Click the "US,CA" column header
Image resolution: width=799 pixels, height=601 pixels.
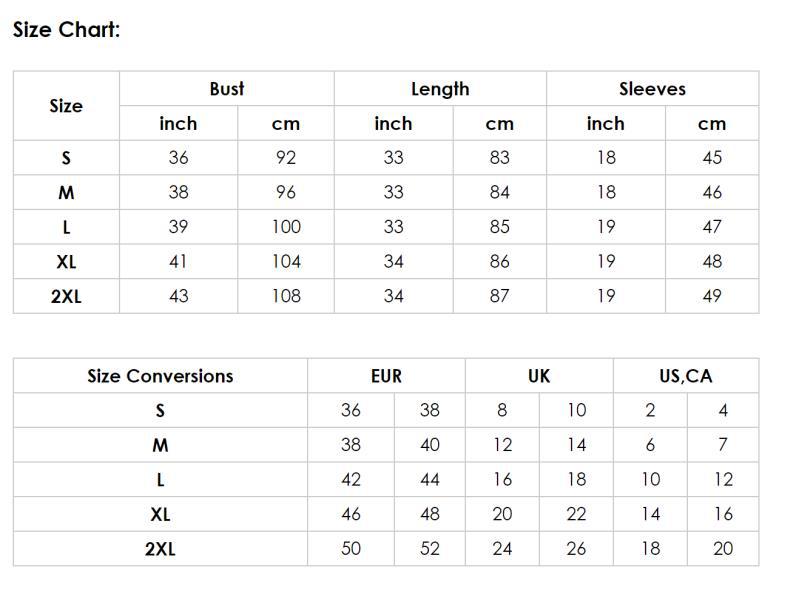685,376
